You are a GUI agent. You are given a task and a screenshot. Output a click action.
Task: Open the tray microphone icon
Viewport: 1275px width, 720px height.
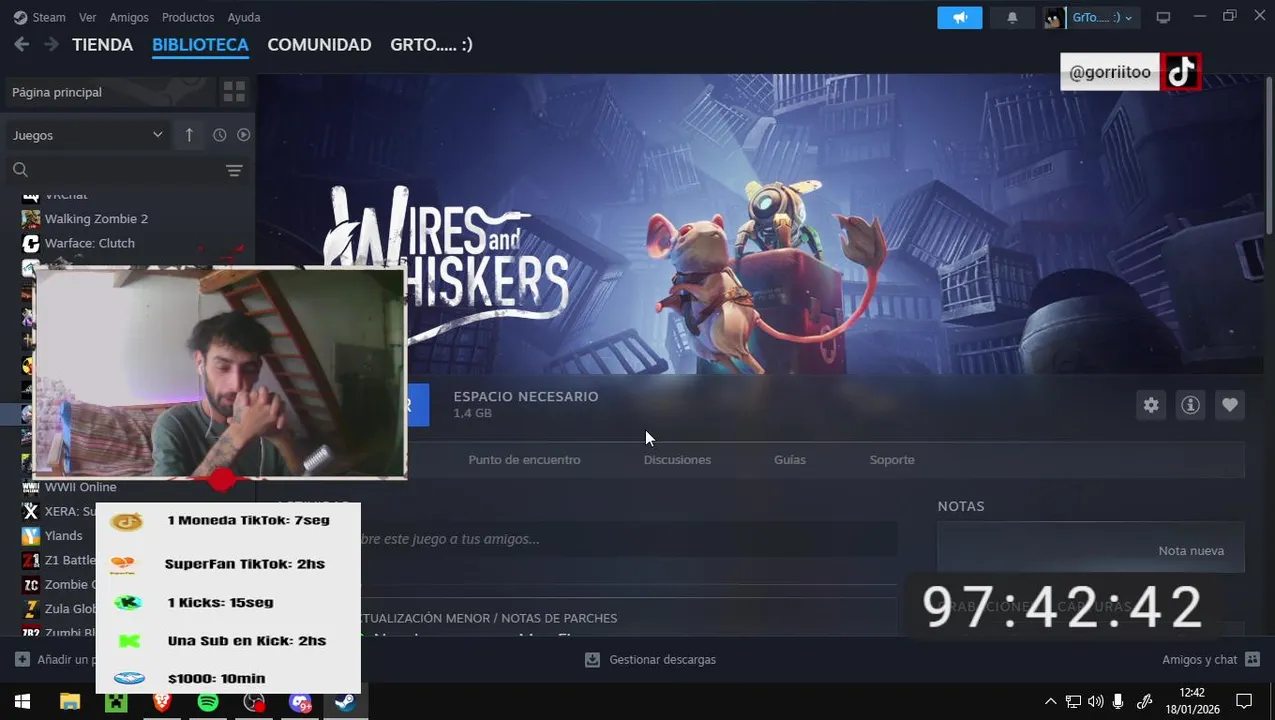click(1118, 702)
